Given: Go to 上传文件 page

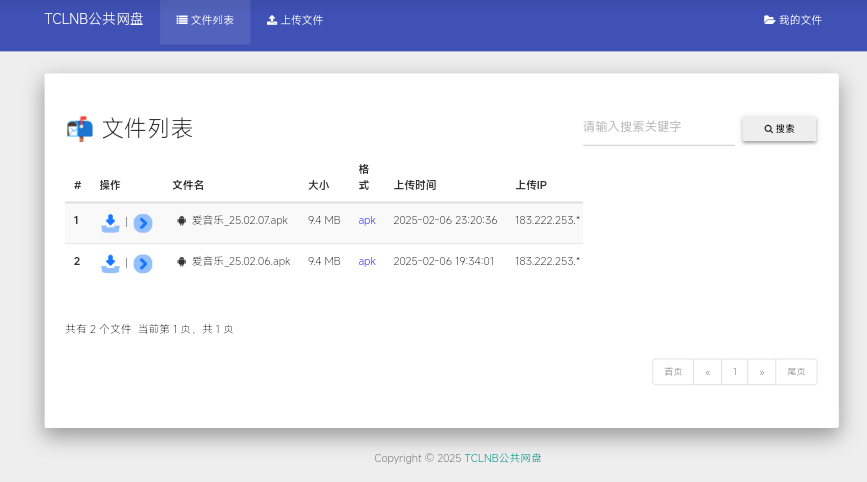Looking at the screenshot, I should [295, 20].
